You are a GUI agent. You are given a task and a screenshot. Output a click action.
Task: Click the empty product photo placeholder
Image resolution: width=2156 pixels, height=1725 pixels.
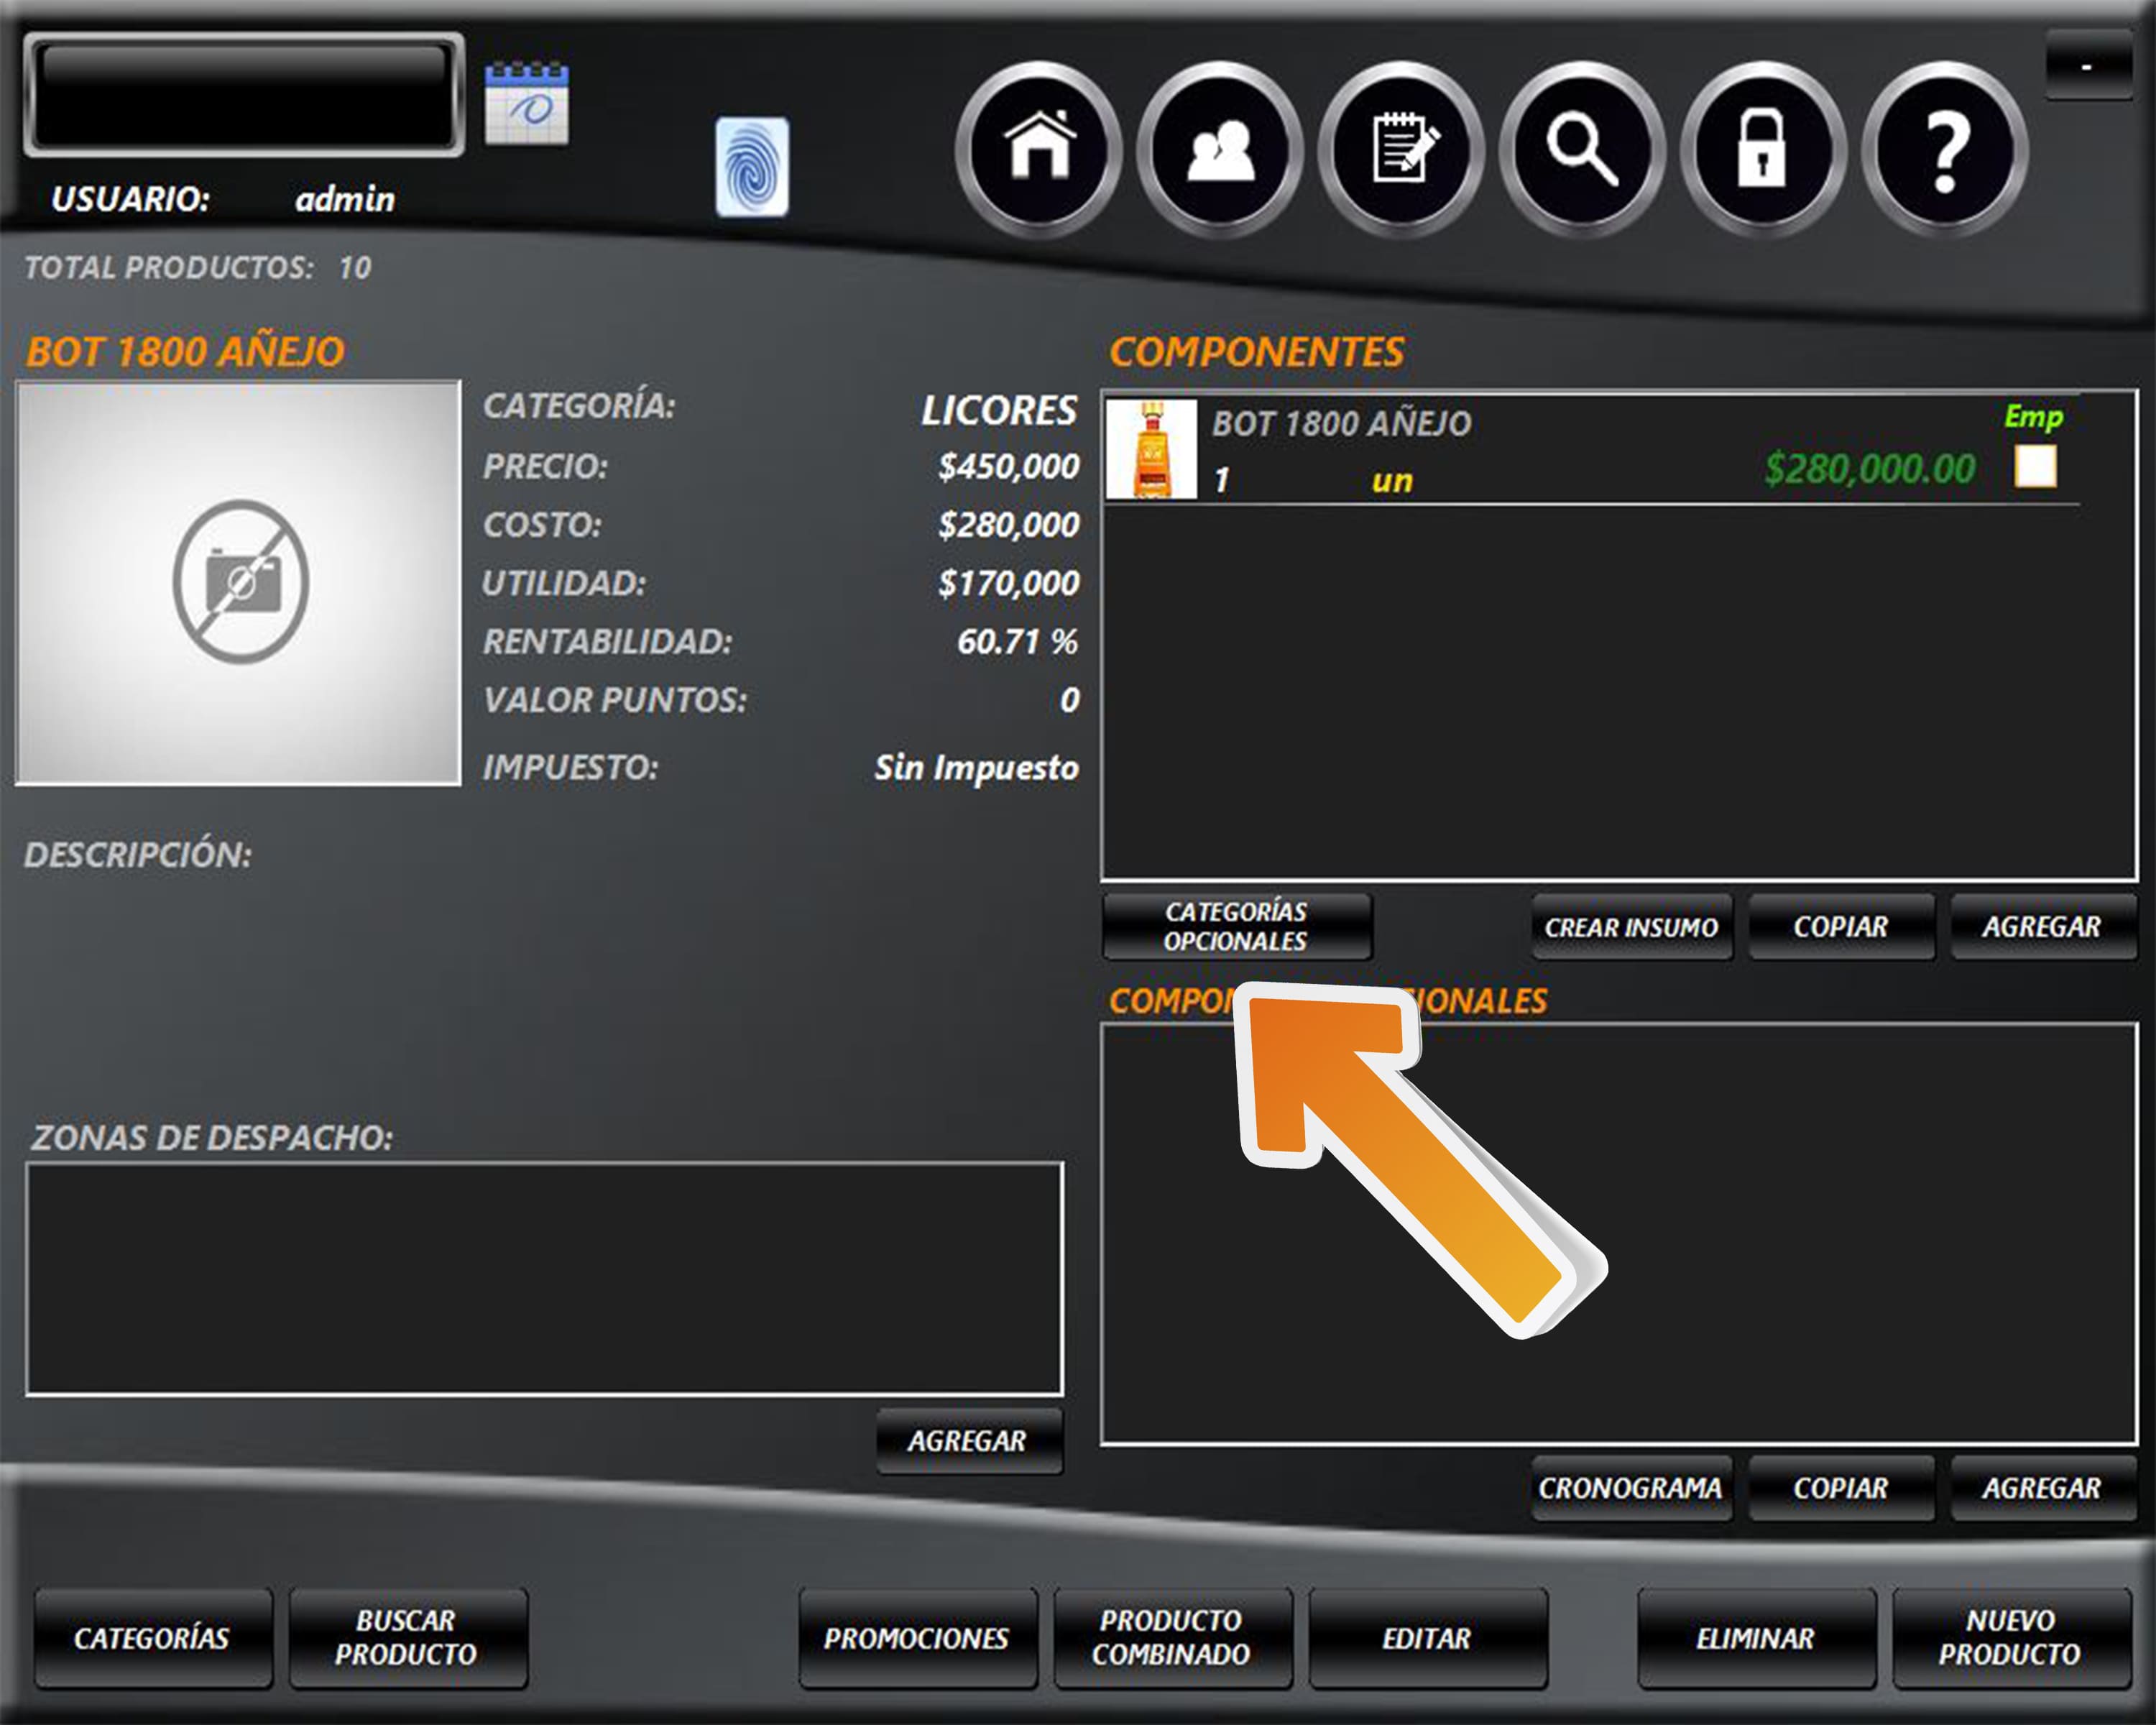pos(239,582)
